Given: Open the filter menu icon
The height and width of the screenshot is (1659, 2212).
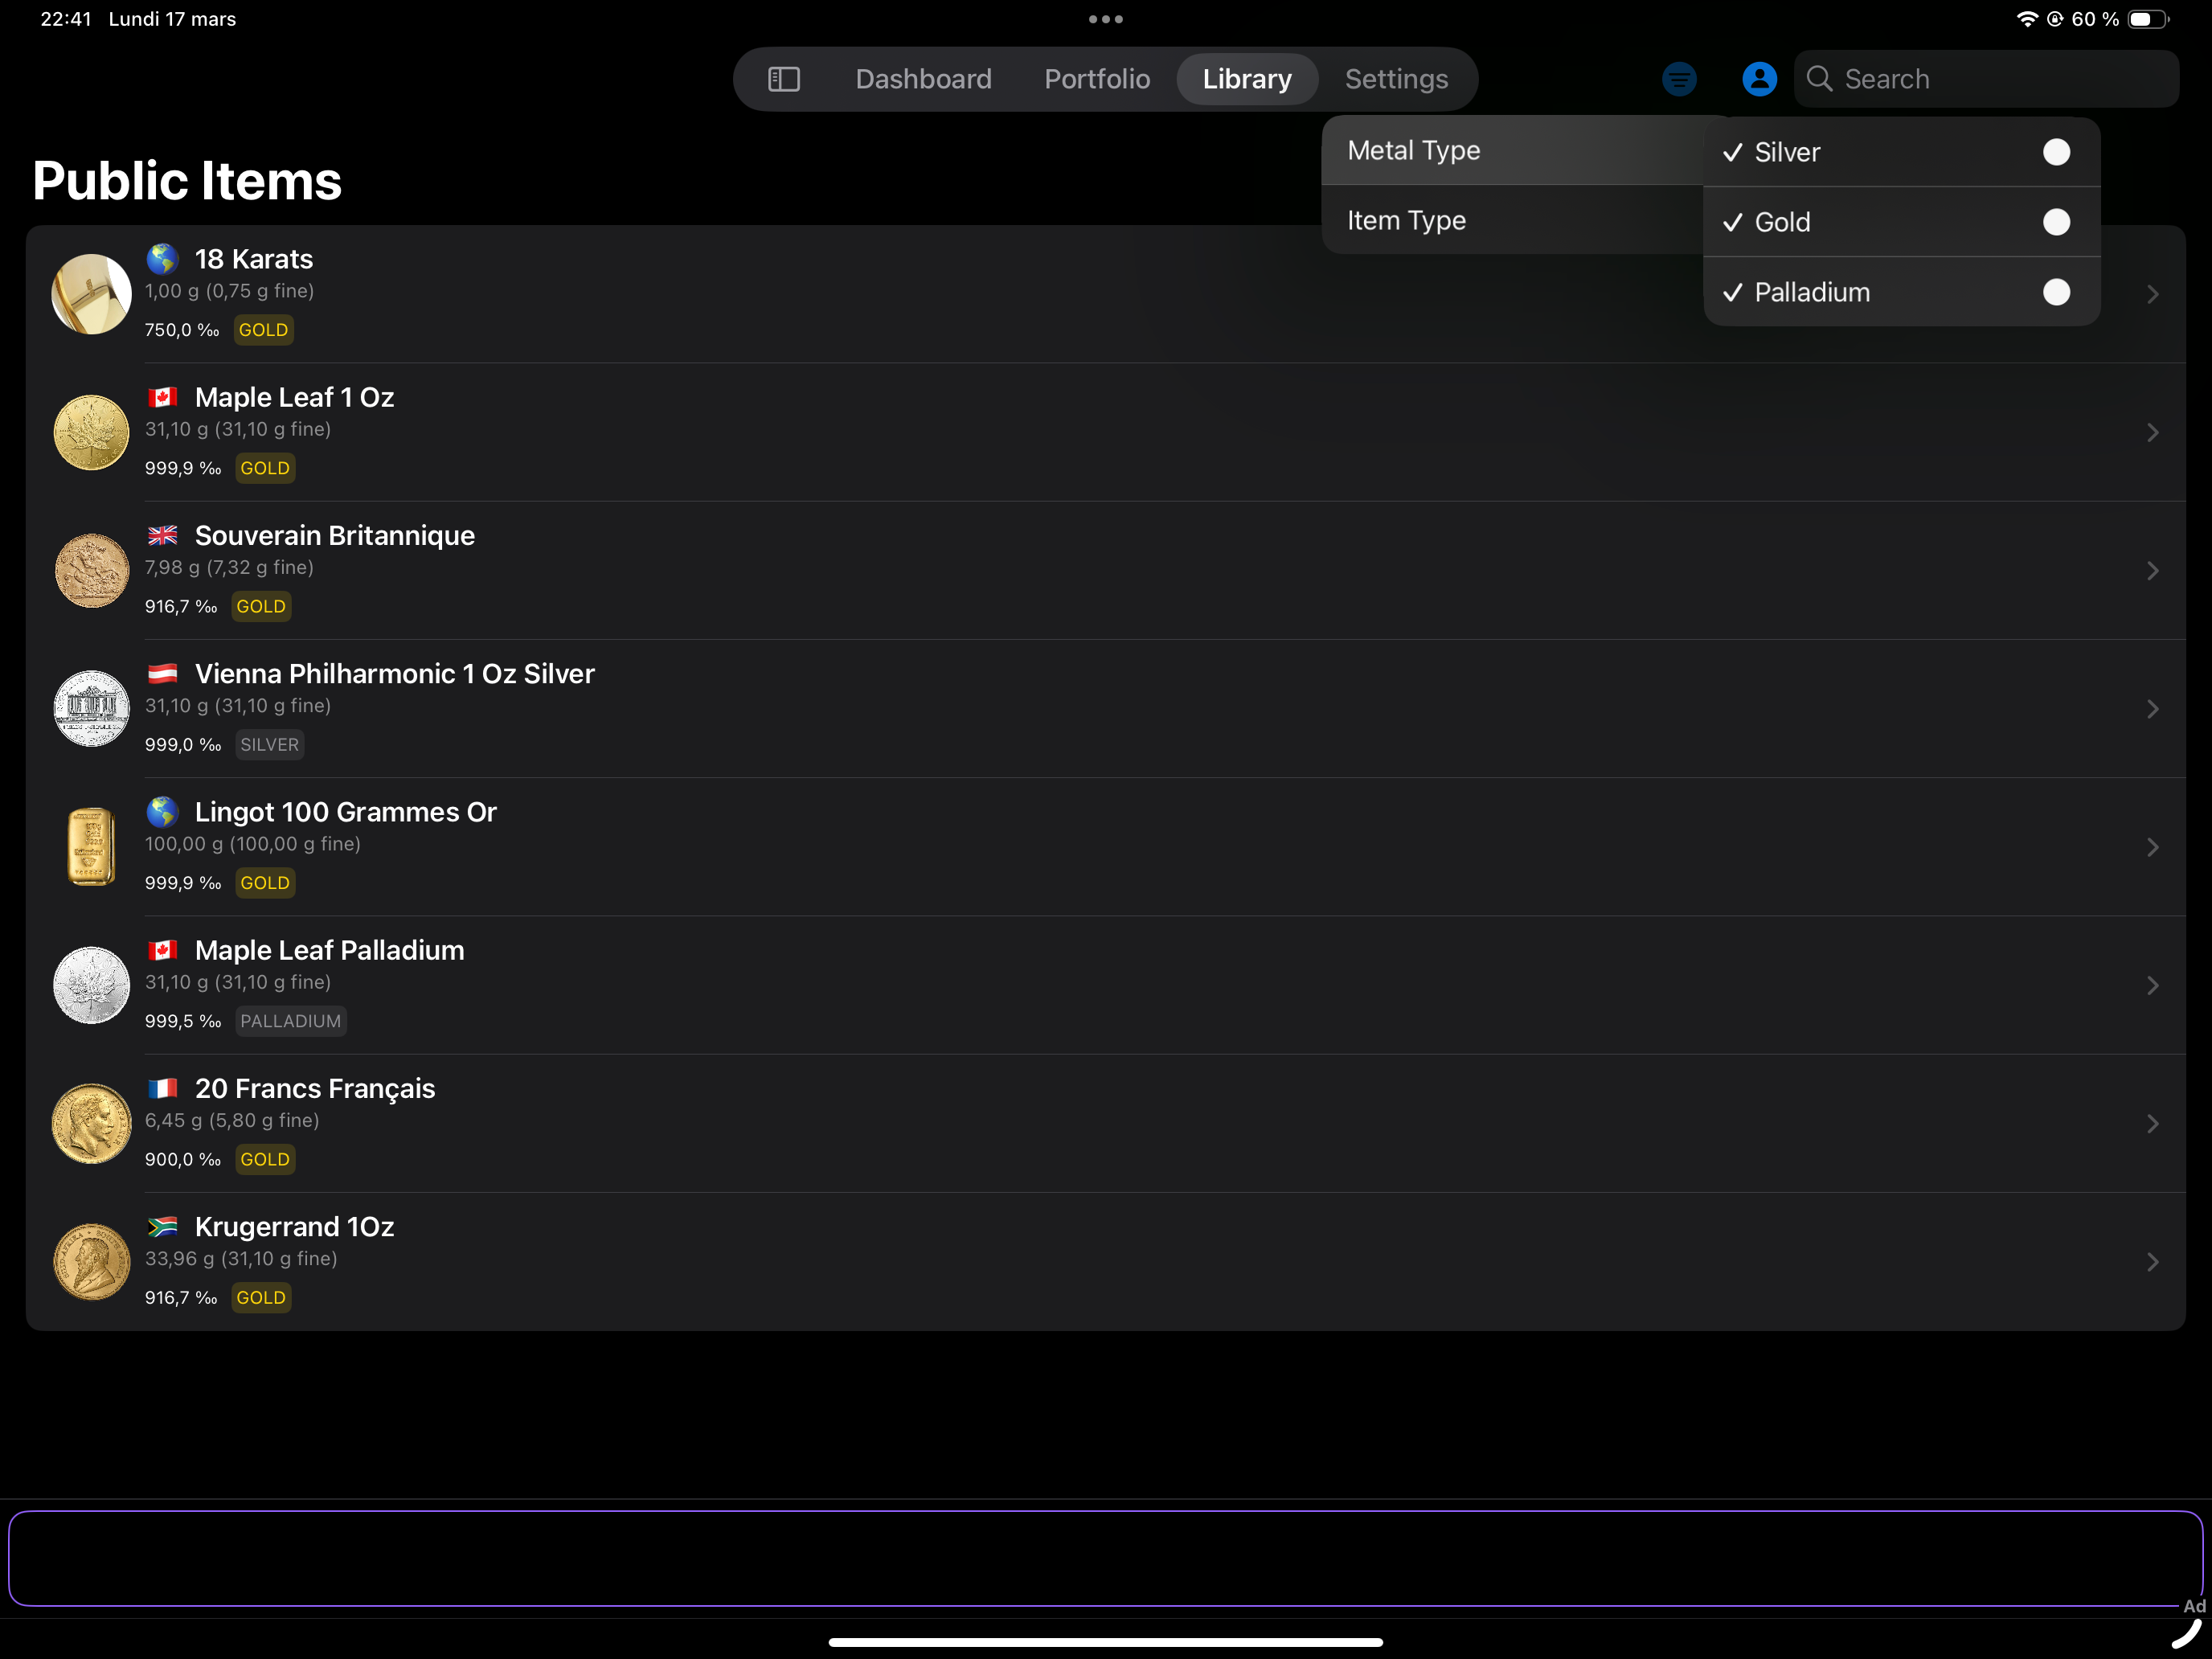Looking at the screenshot, I should (1679, 79).
